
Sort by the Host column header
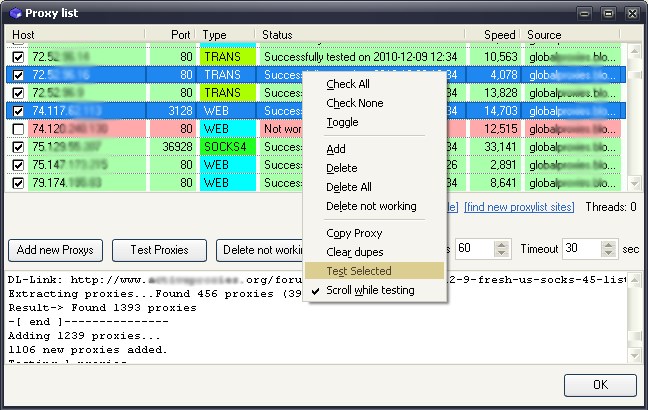pos(74,35)
